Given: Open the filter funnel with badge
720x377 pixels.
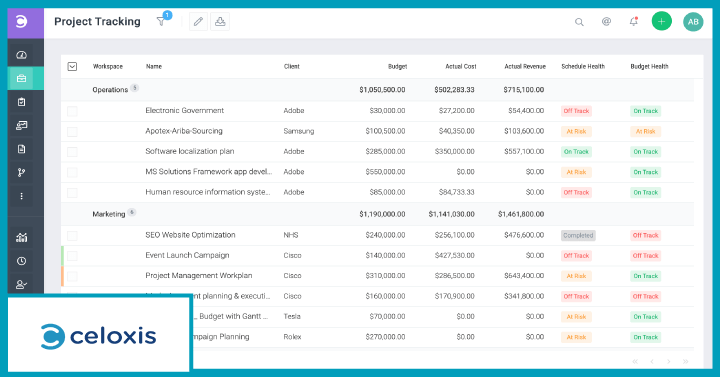Looking at the screenshot, I should tap(162, 21).
